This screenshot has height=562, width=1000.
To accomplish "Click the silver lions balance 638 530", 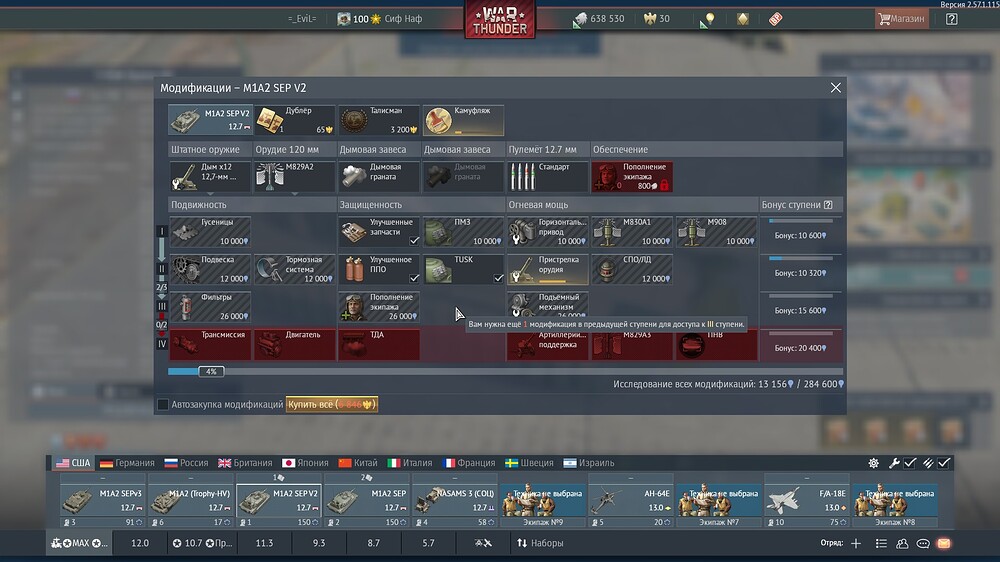I will coord(599,18).
